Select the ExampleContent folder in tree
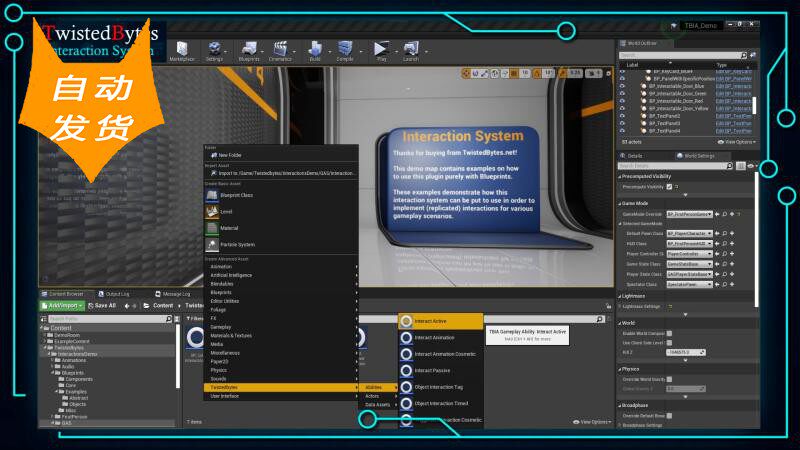Image resolution: width=800 pixels, height=450 pixels. click(x=72, y=341)
